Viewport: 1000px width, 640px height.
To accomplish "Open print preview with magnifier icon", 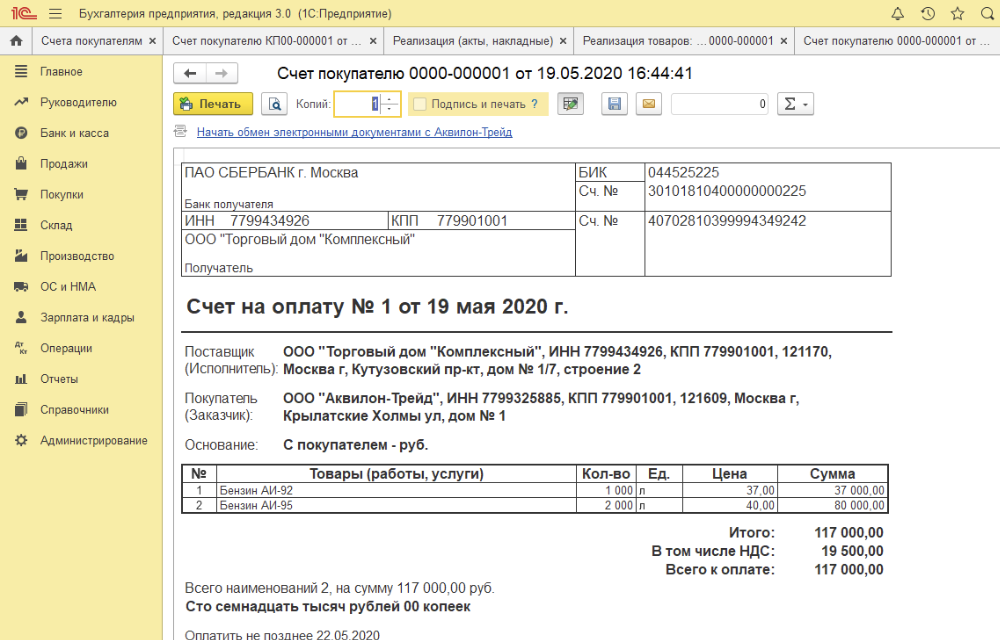I will tap(274, 104).
